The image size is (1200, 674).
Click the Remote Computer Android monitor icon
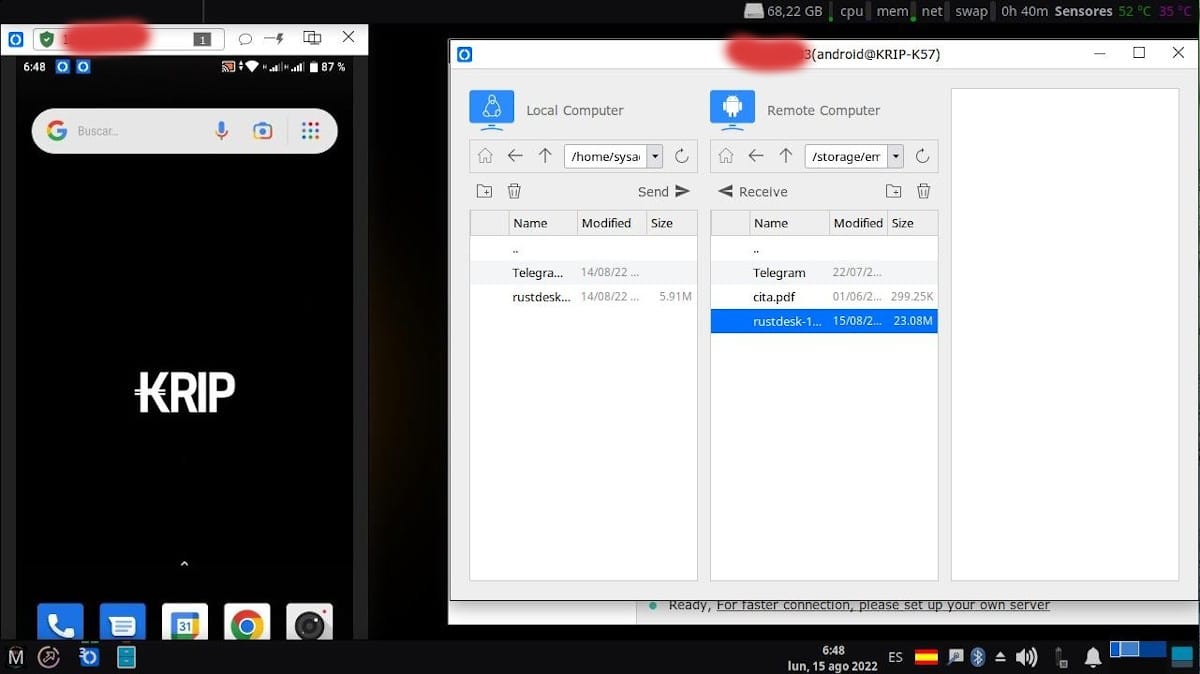coord(732,109)
